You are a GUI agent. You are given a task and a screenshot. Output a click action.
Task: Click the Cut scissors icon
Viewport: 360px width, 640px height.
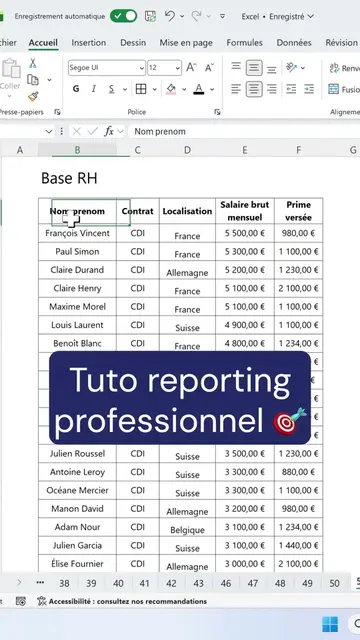pos(33,63)
